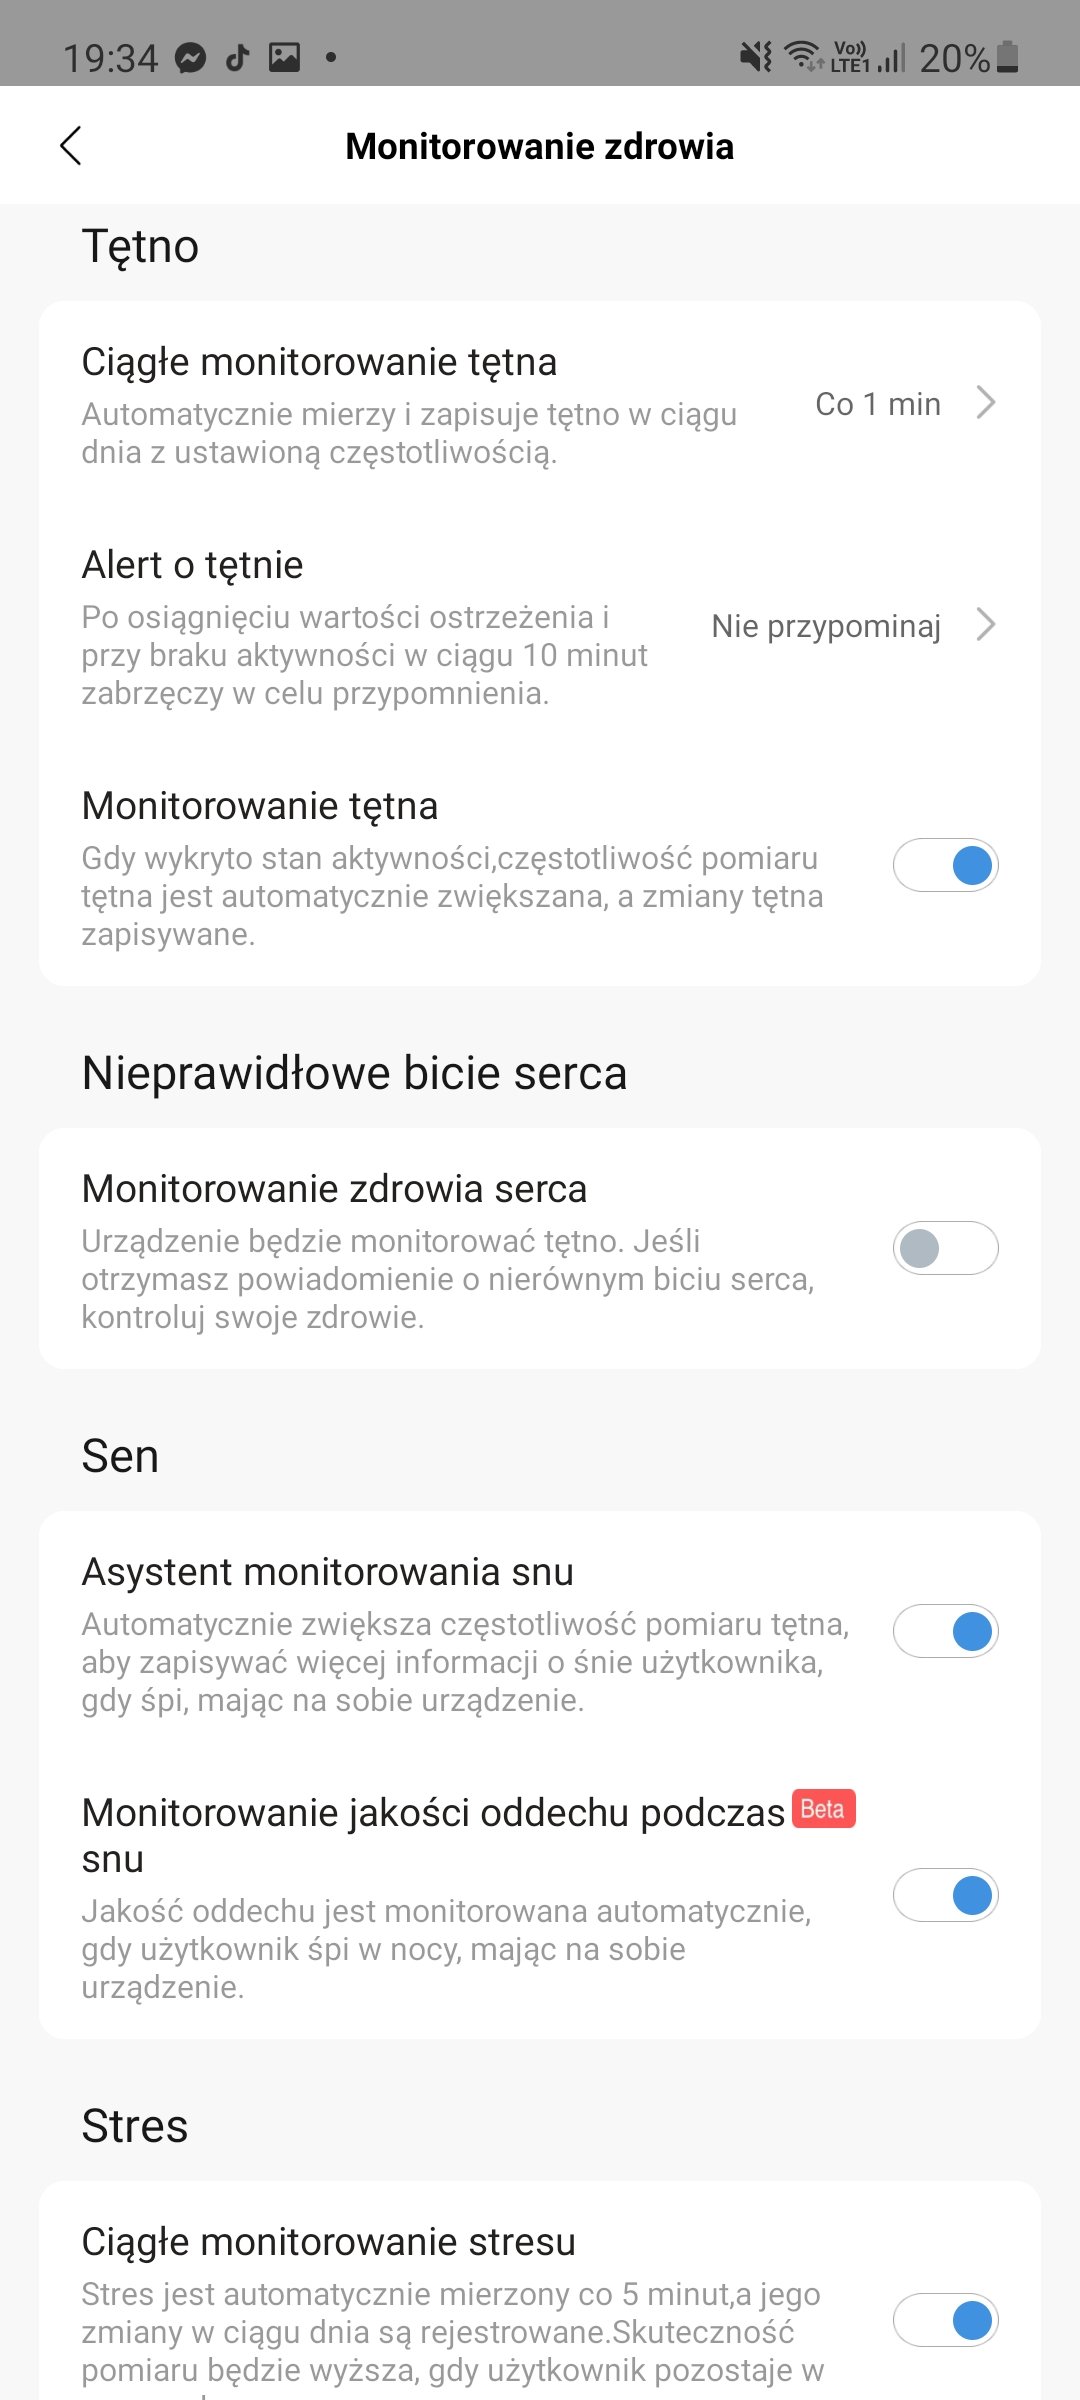Tap the Wi-Fi status icon

[x=802, y=56]
